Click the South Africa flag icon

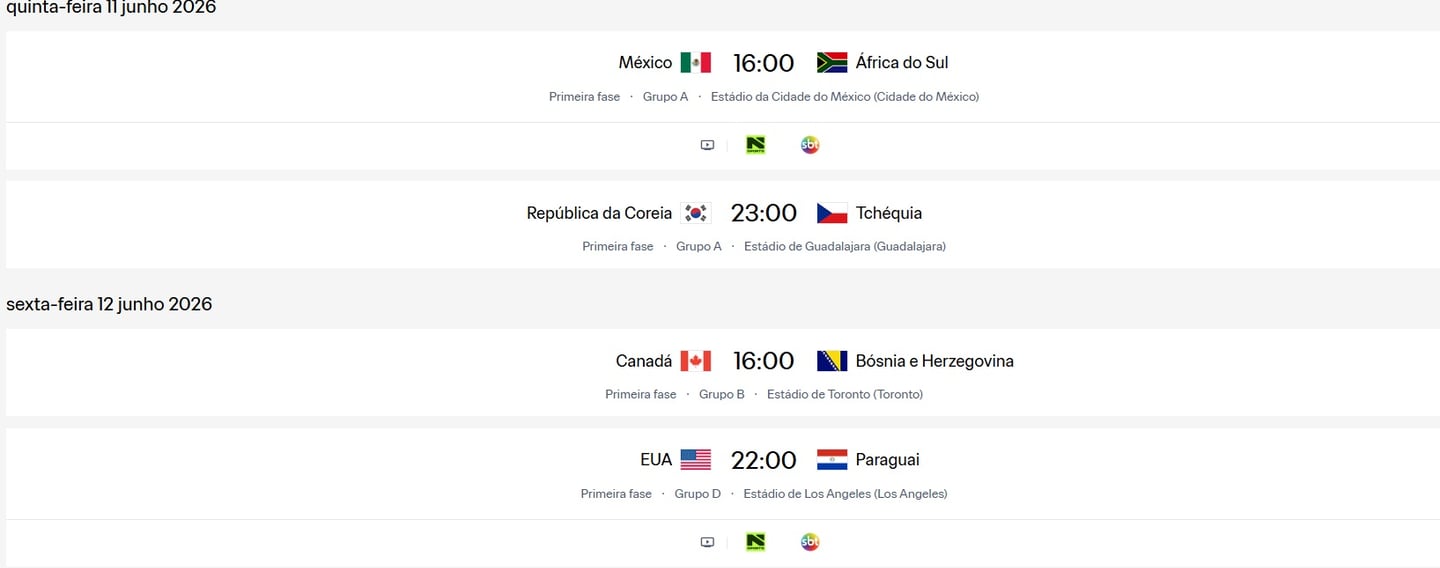click(832, 63)
